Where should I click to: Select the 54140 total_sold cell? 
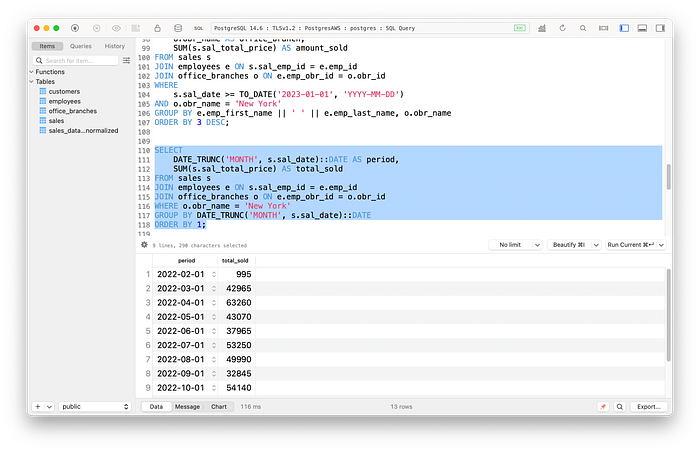pyautogui.click(x=238, y=388)
